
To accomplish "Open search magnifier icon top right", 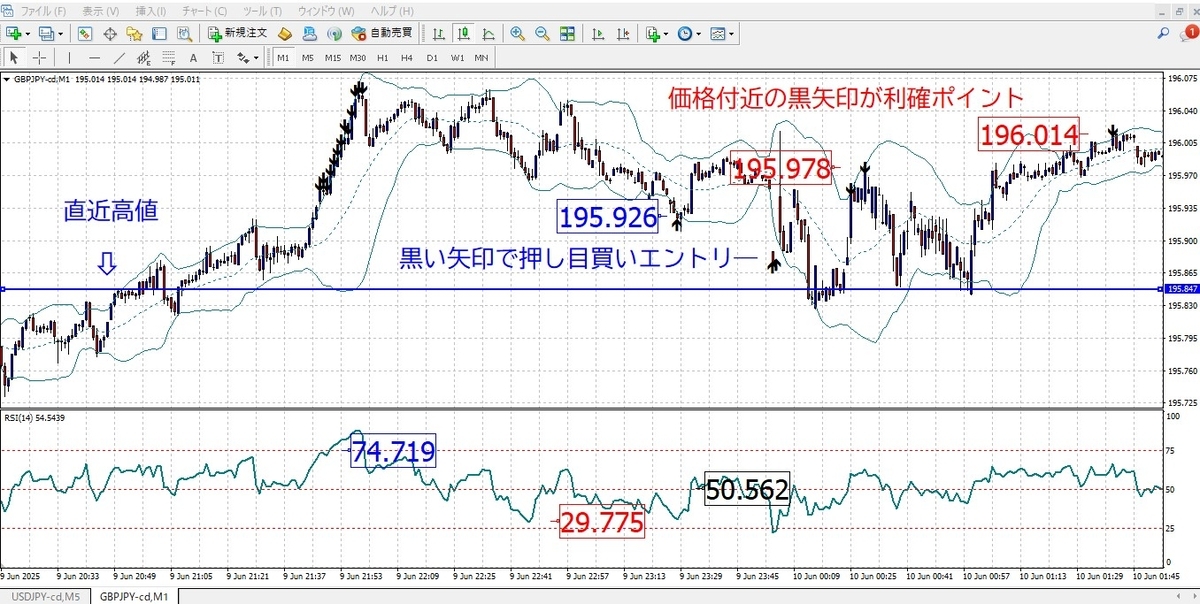I will [x=1164, y=33].
